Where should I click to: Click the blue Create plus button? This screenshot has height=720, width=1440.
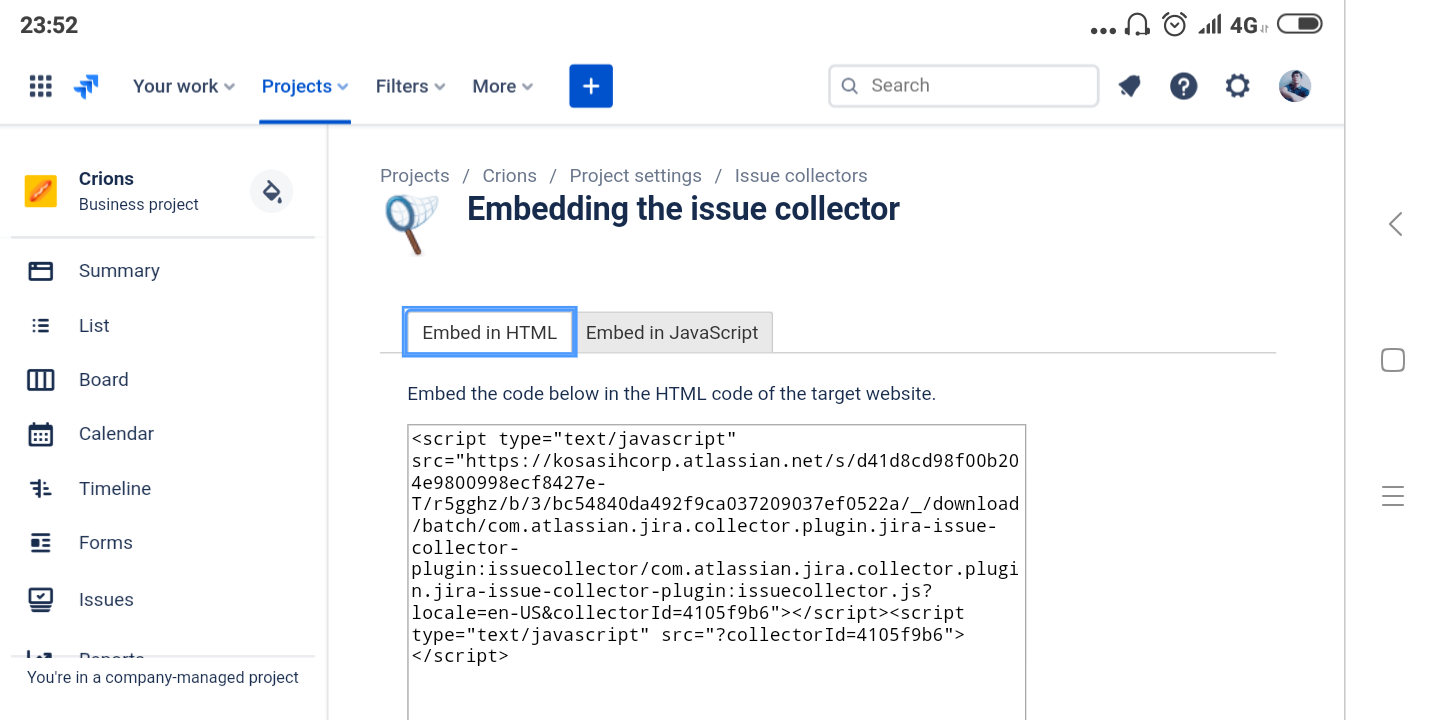(591, 86)
